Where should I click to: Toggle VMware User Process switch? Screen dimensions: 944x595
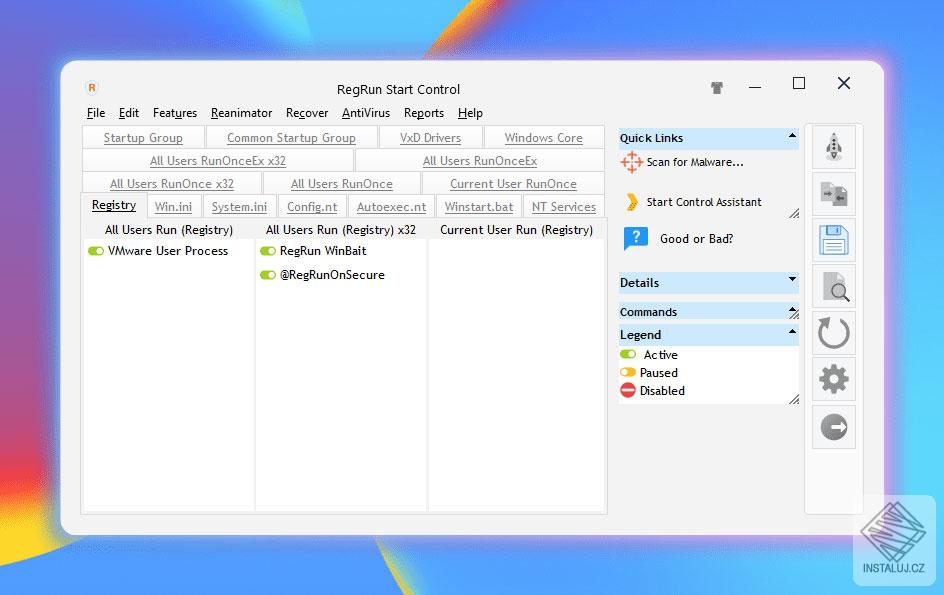pos(96,251)
